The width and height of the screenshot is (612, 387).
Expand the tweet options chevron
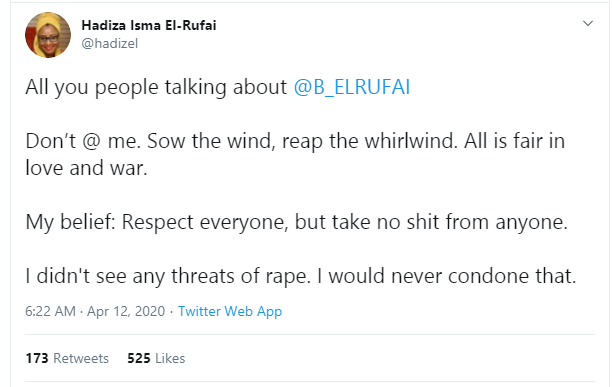(x=588, y=23)
